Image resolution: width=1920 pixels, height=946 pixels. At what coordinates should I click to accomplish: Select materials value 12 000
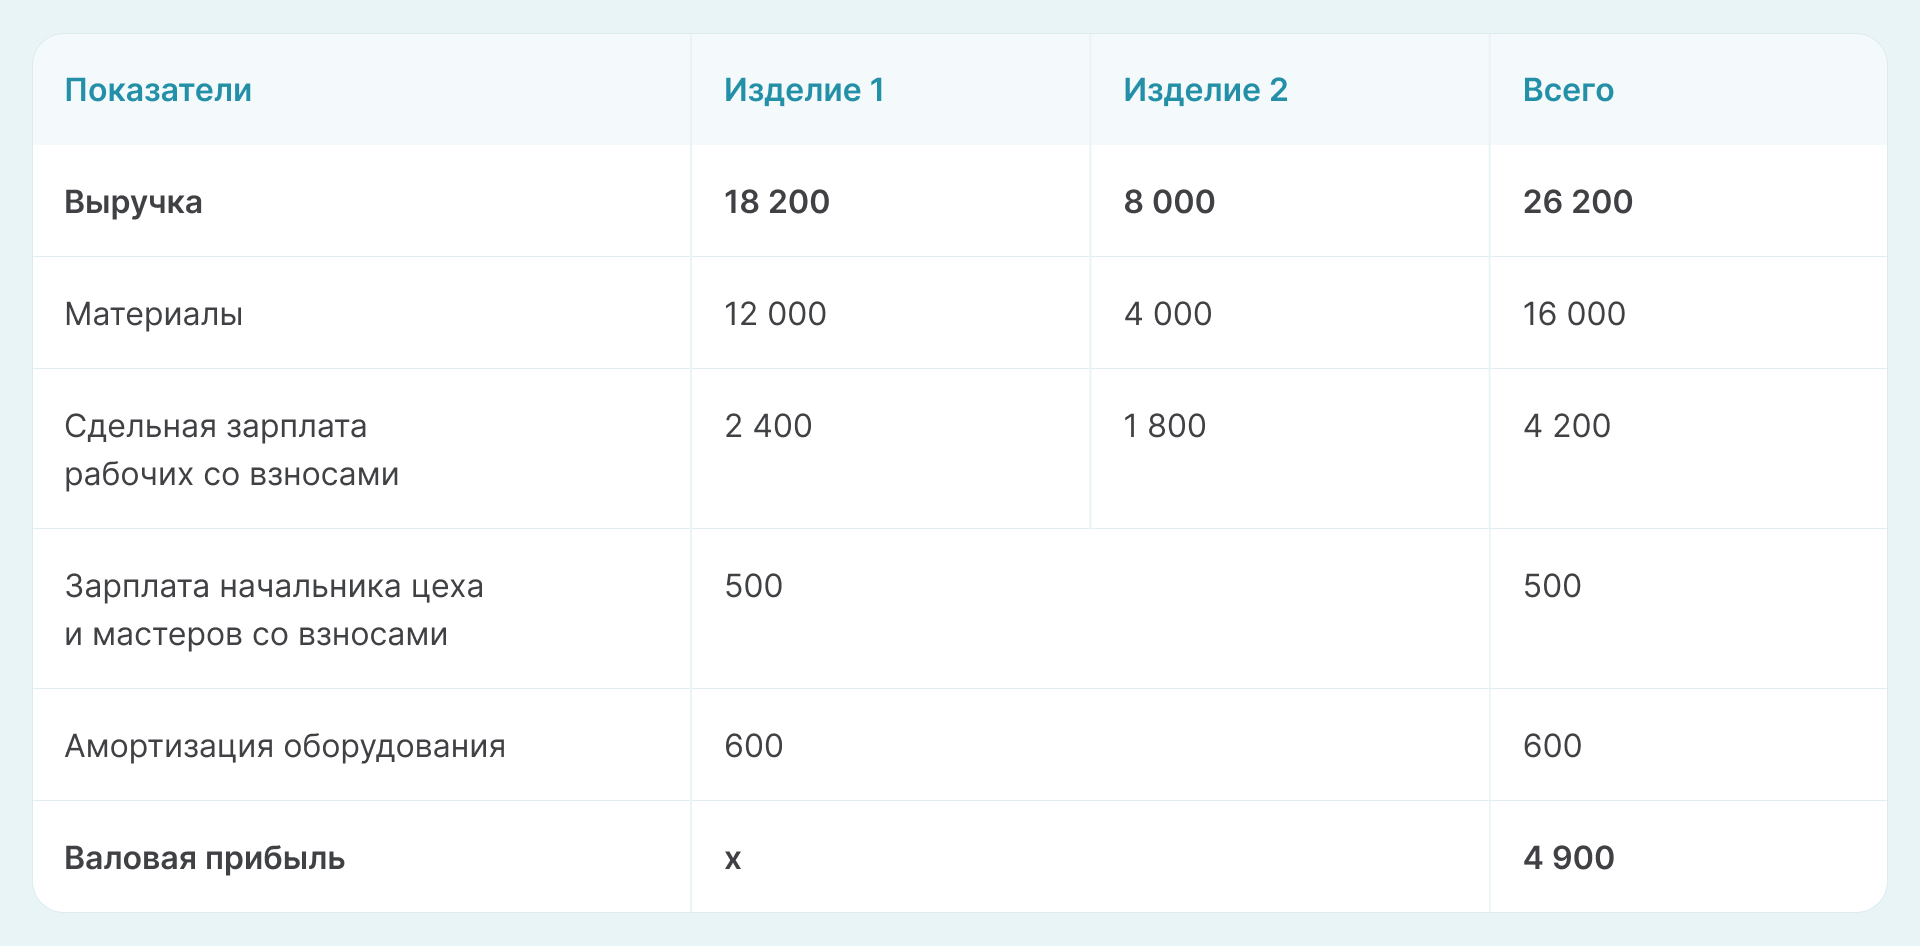[x=775, y=314]
